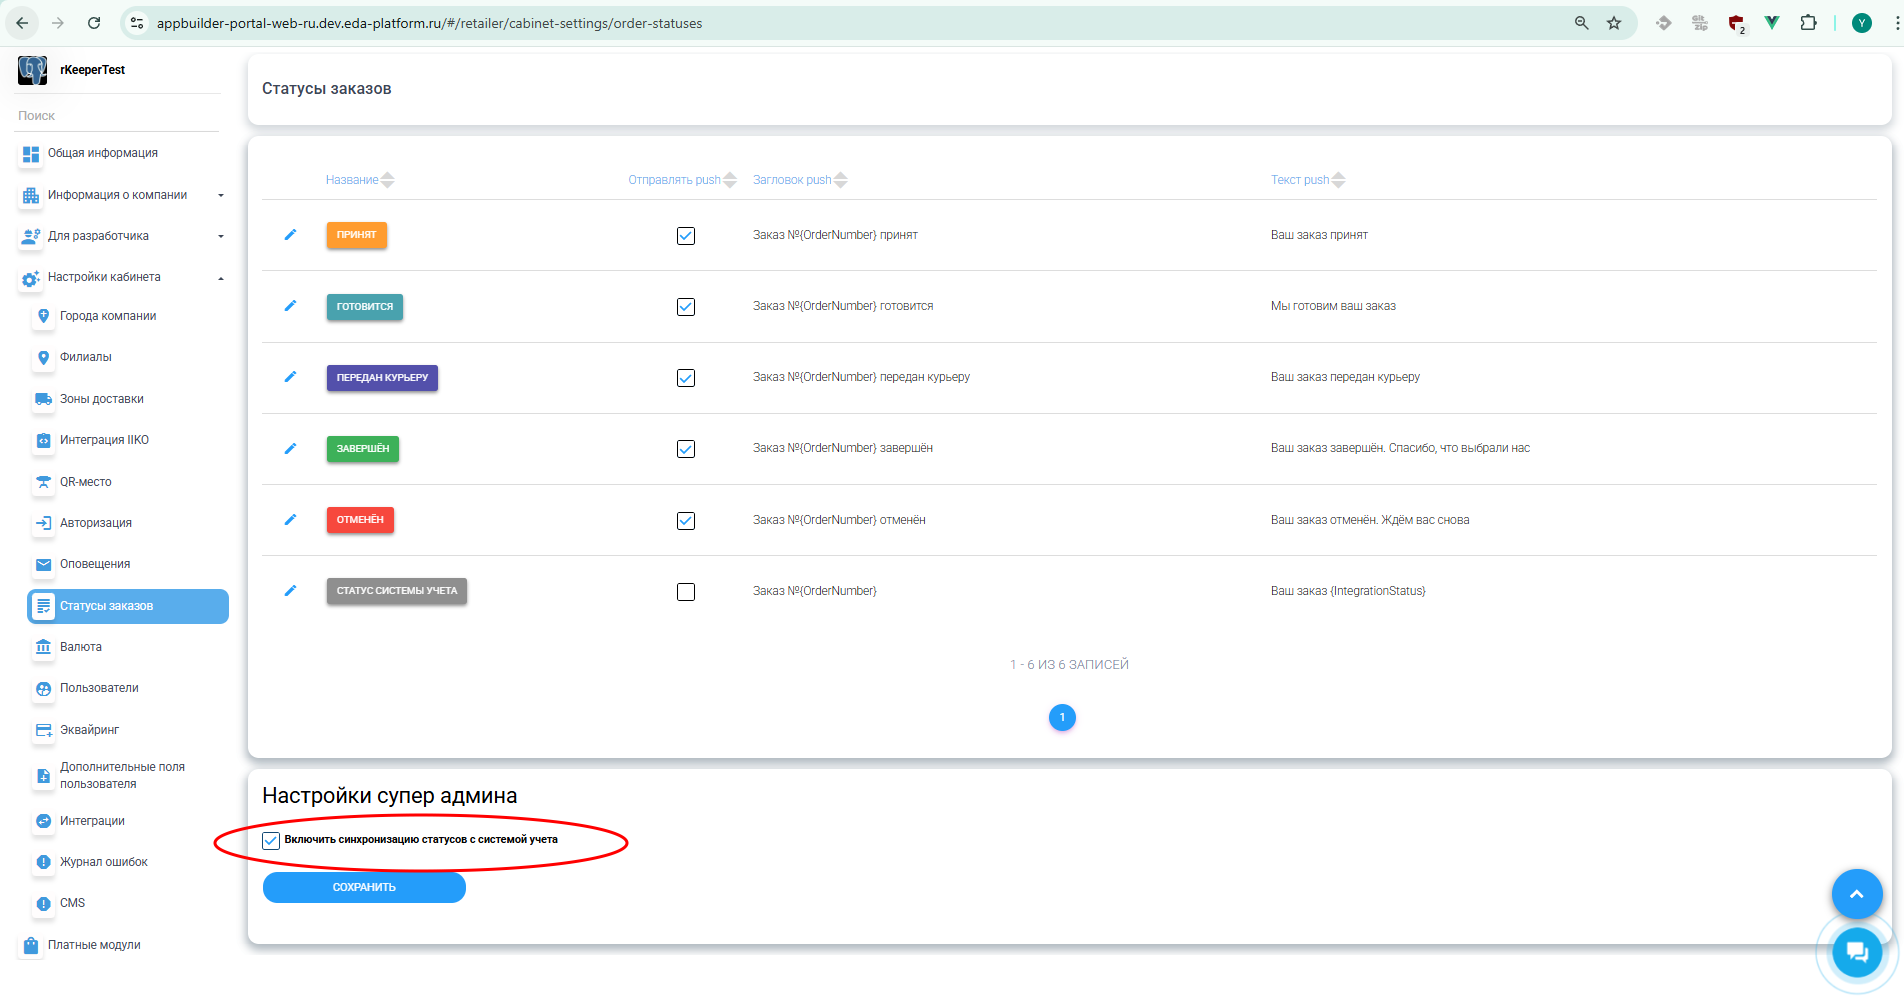The width and height of the screenshot is (1904, 998).
Task: Open the chat support bubble
Action: pos(1856,952)
